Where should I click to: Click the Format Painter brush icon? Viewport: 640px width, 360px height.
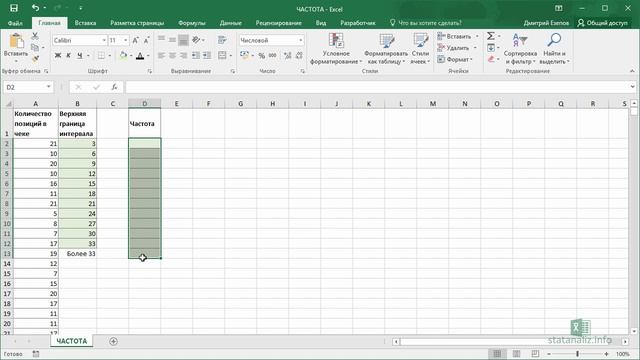click(36, 59)
